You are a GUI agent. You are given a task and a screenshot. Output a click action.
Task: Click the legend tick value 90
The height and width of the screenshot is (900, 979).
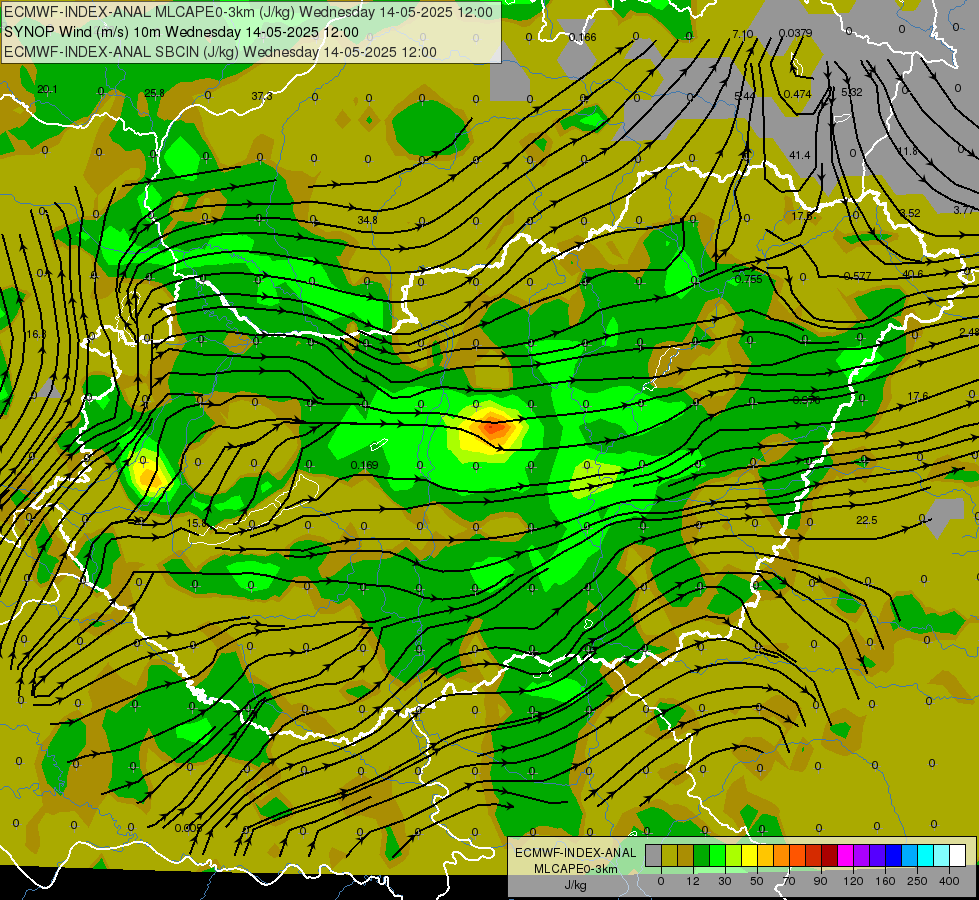(x=820, y=881)
